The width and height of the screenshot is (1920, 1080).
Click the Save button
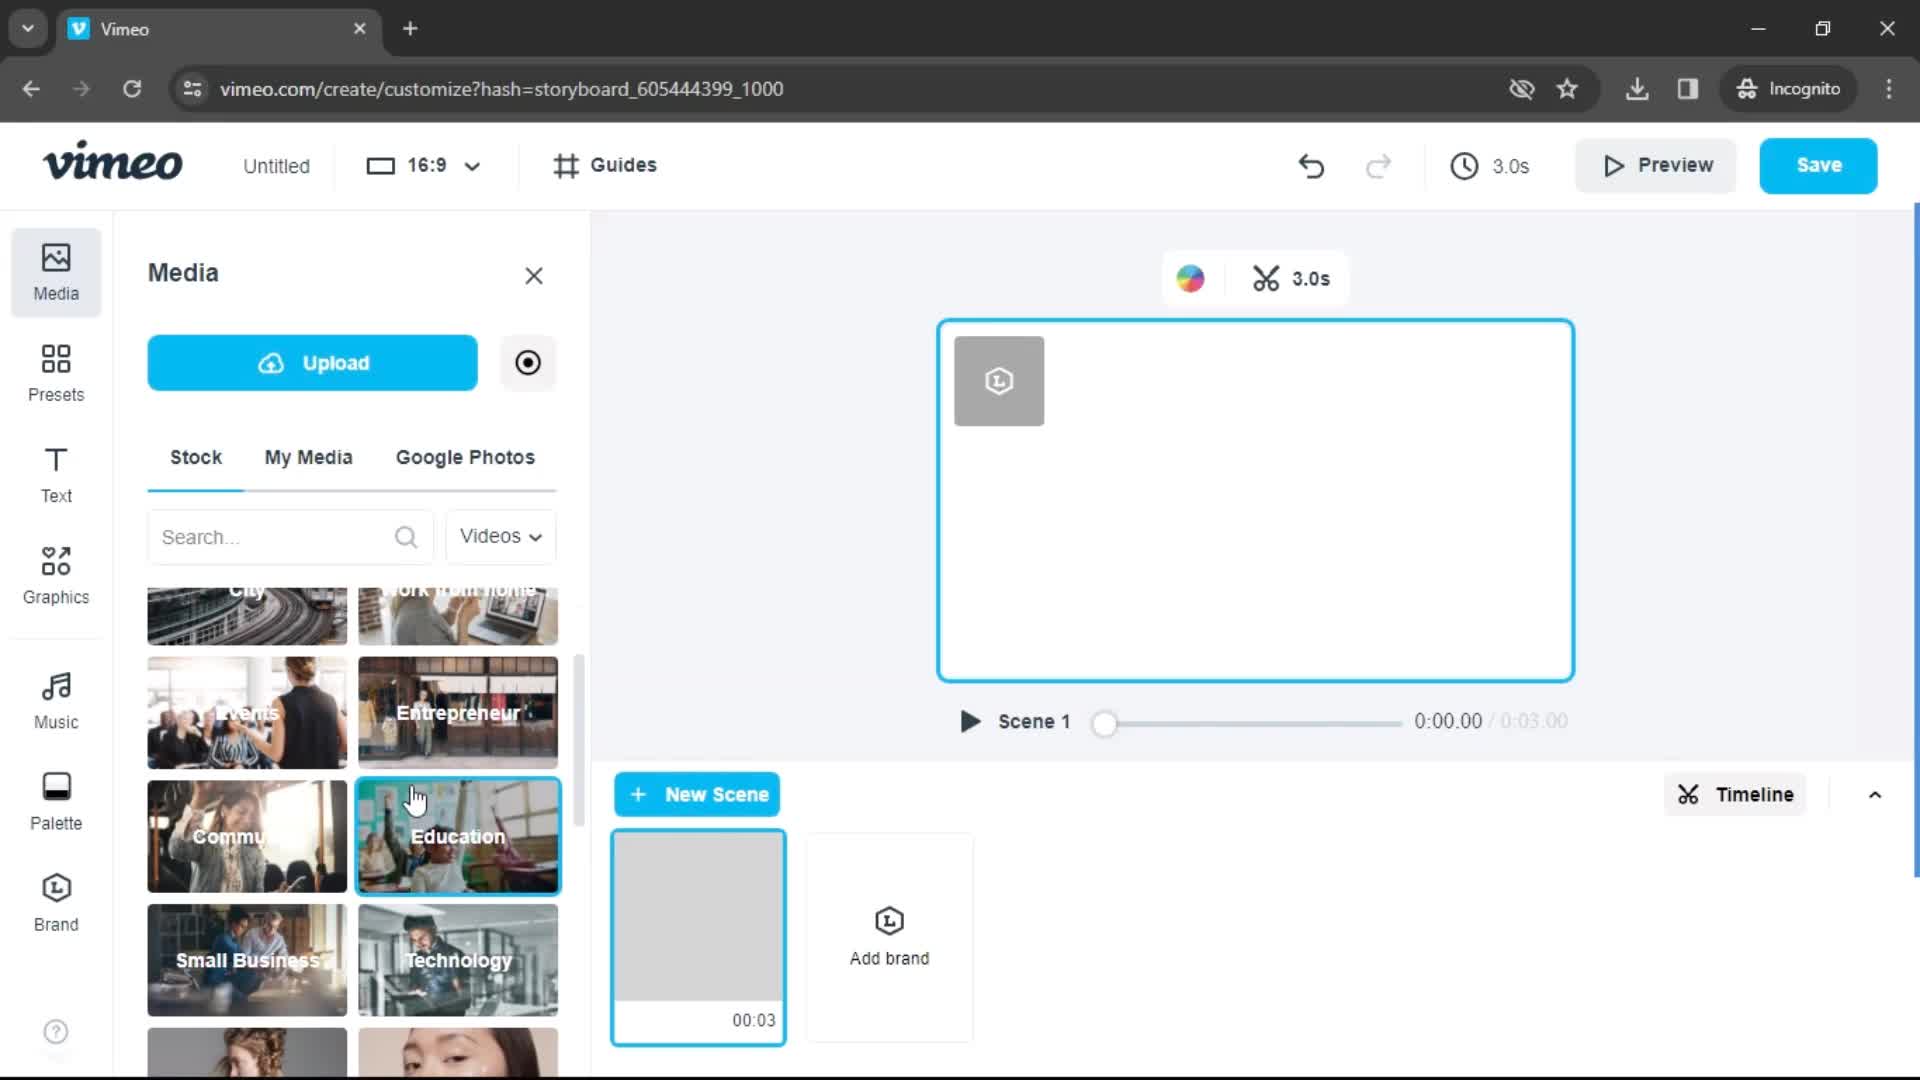tap(1818, 165)
